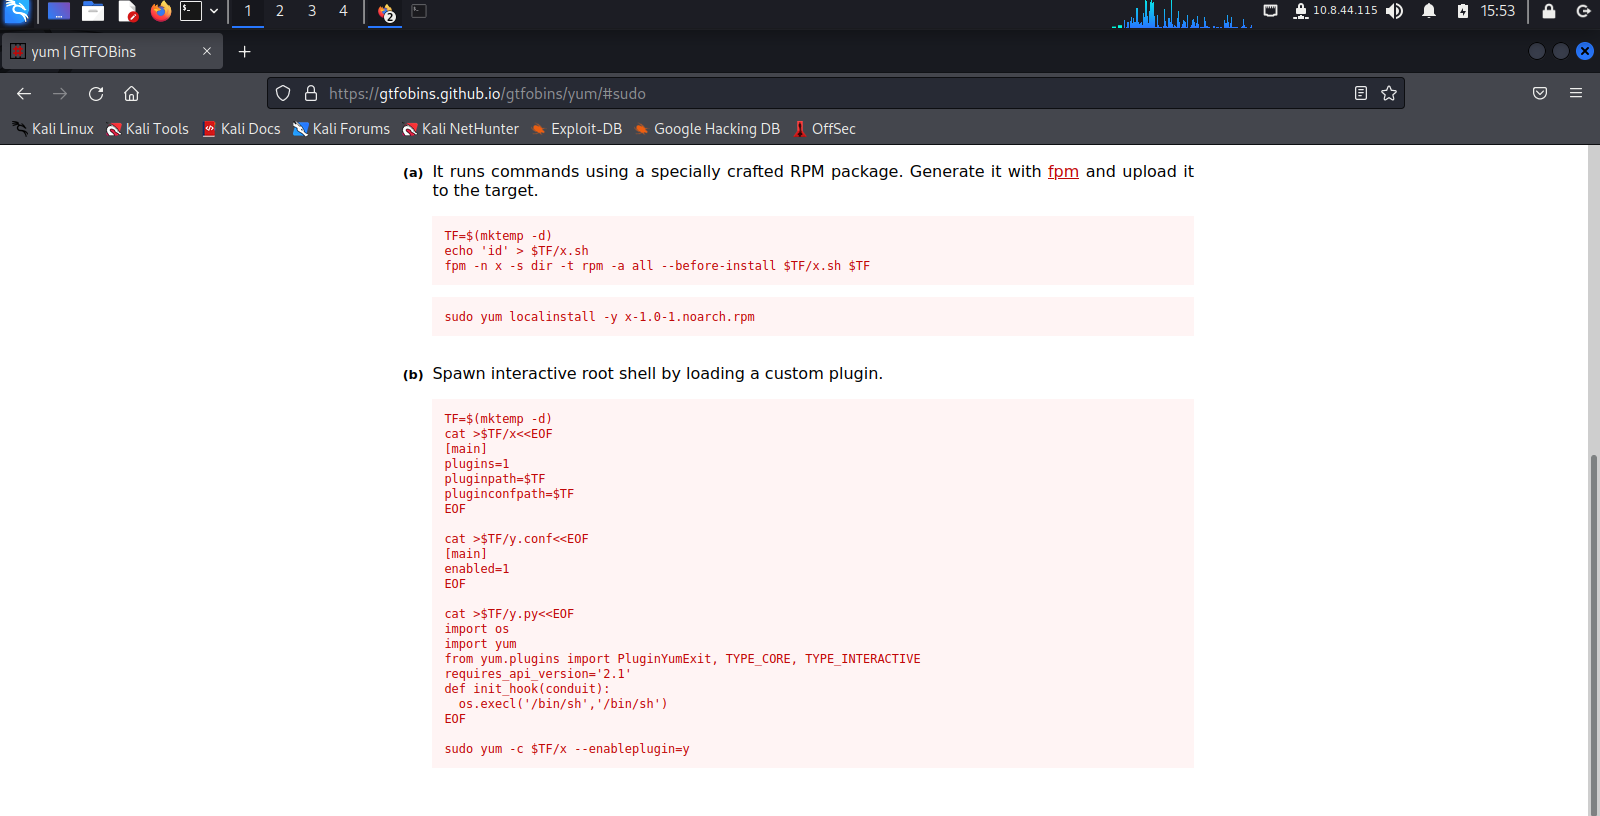Open the Kali Forums bookmark

[x=341, y=129]
